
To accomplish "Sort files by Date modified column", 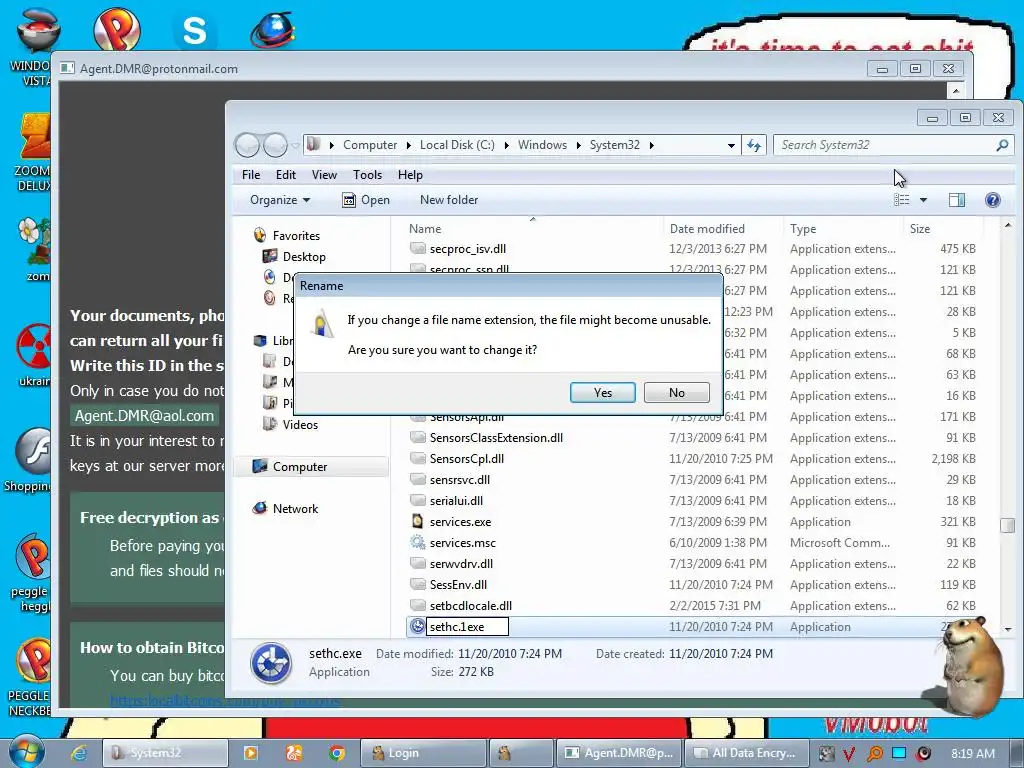I will 707,229.
